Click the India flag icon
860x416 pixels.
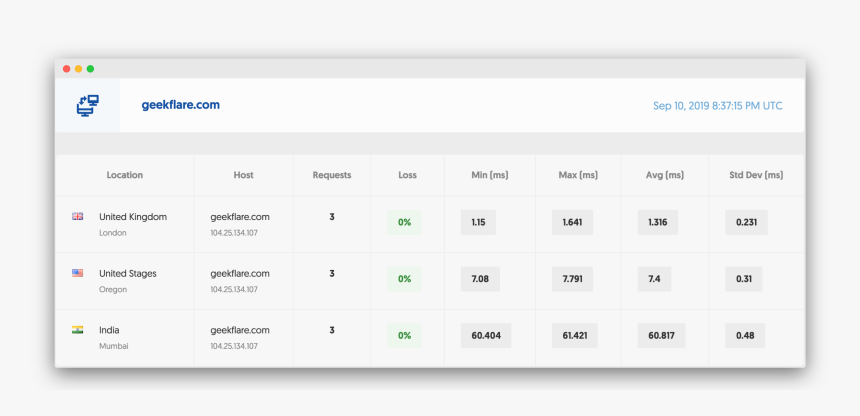click(77, 330)
